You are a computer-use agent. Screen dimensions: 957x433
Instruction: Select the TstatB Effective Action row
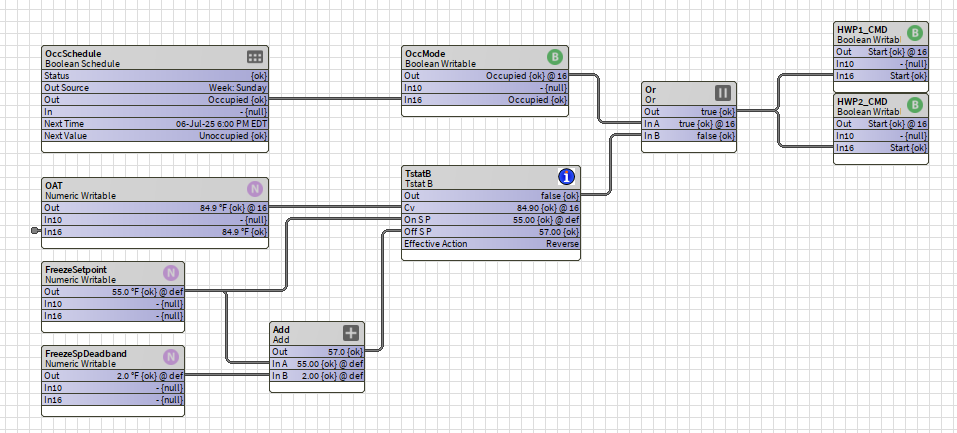pos(490,244)
